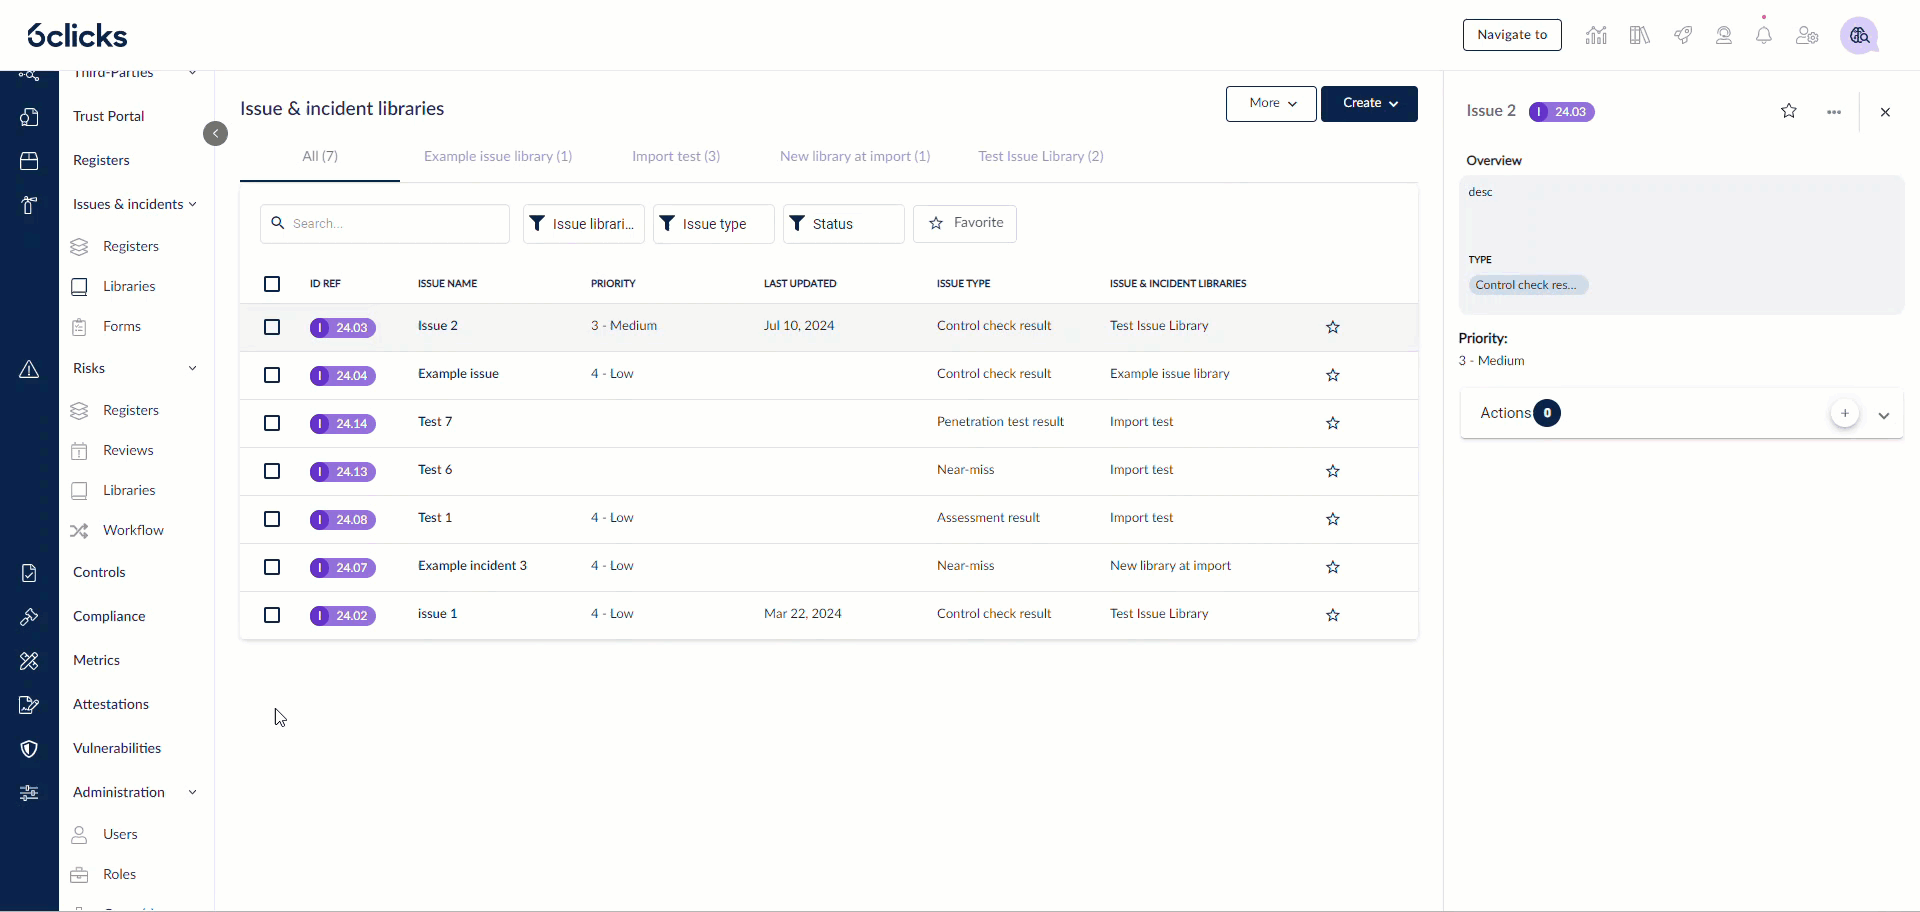Open the Test Issue Library (2) tab
The height and width of the screenshot is (912, 1920).
coord(1041,156)
